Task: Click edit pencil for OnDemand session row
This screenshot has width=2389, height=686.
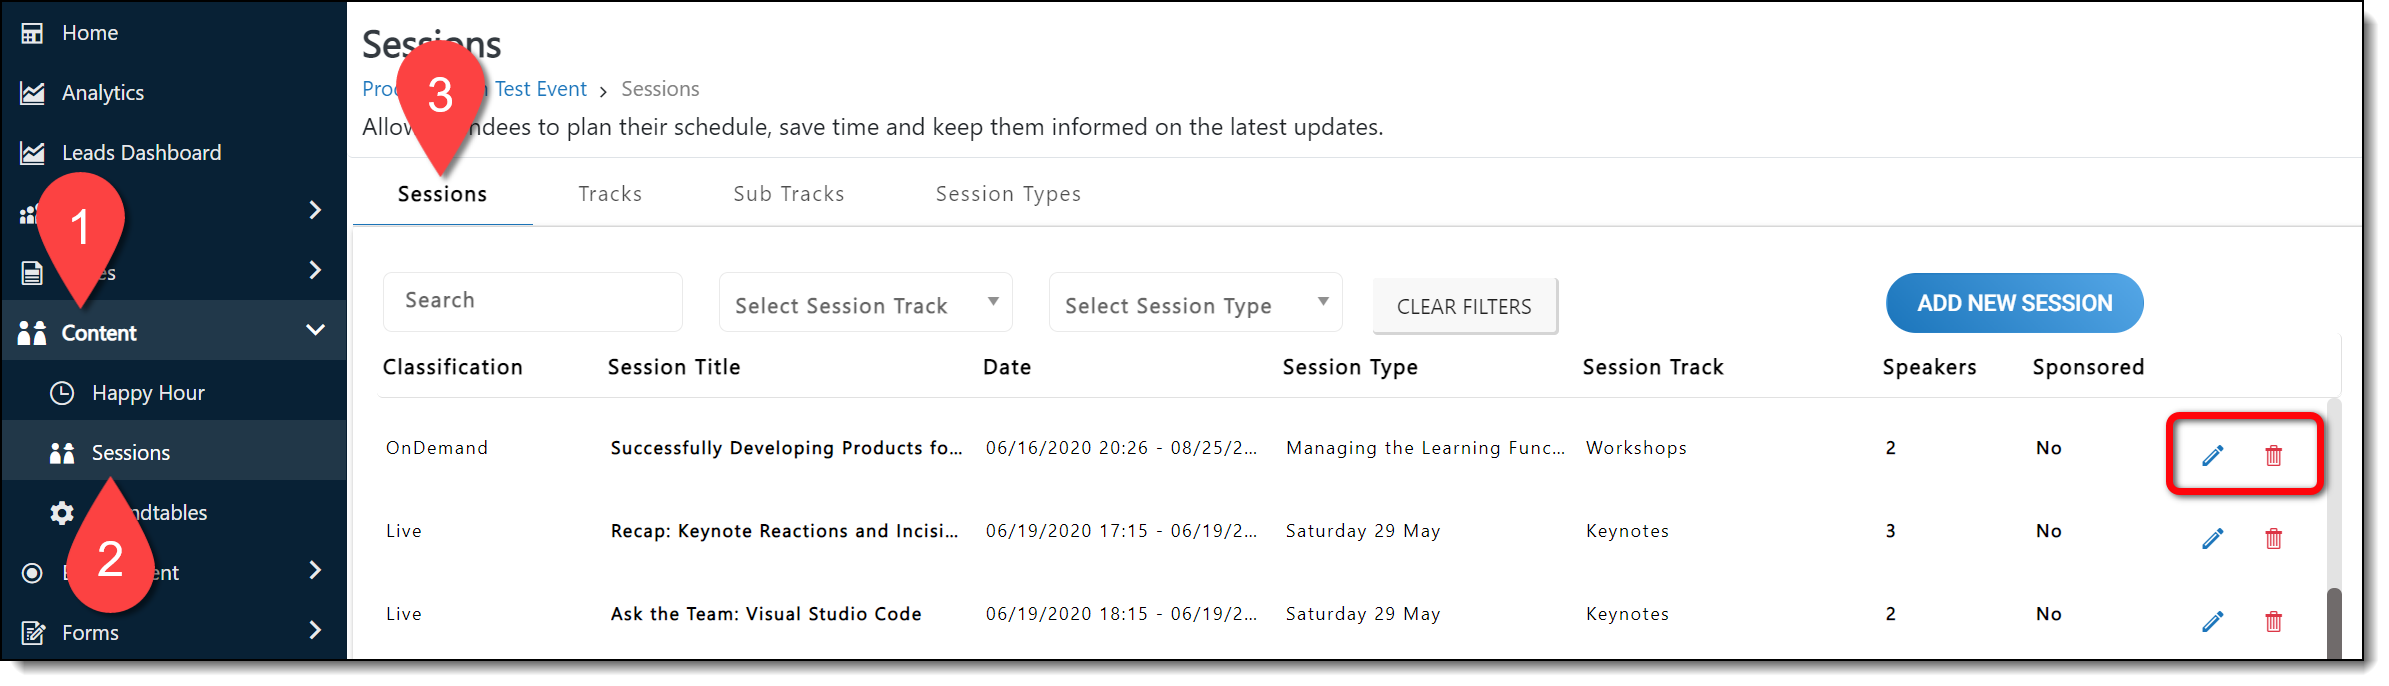Action: click(2212, 456)
